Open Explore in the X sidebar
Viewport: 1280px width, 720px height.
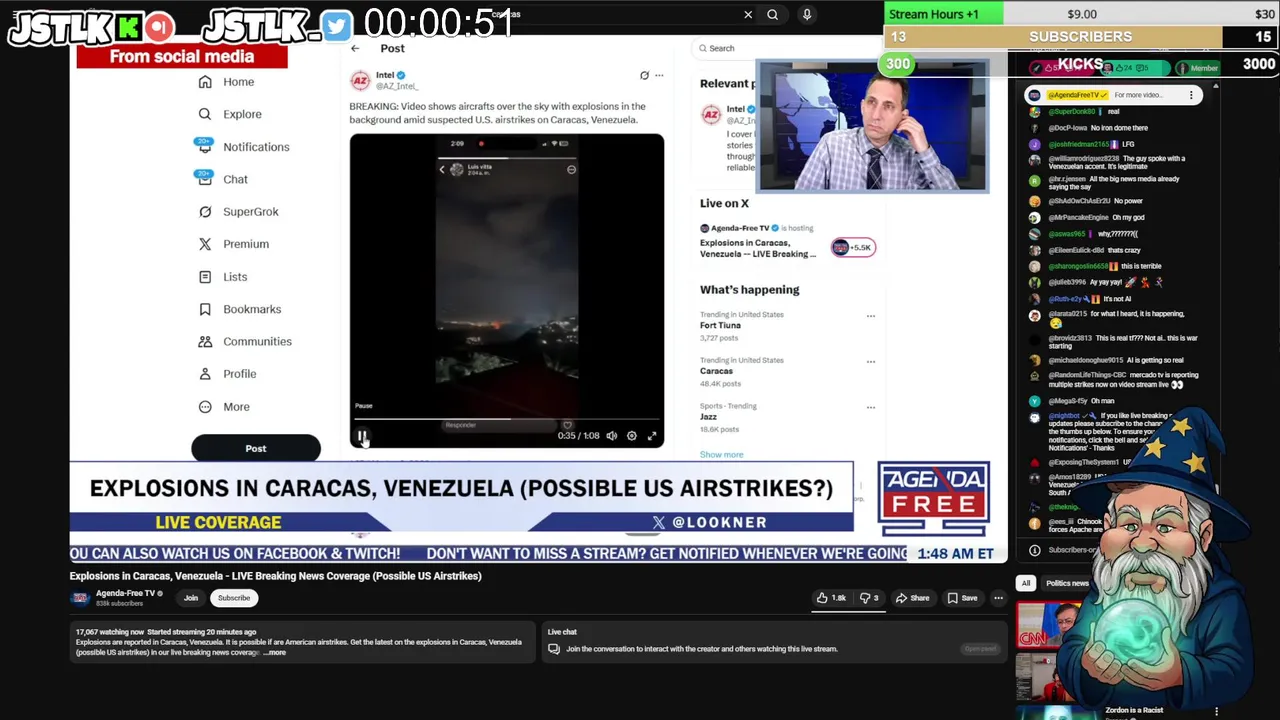tap(230, 114)
